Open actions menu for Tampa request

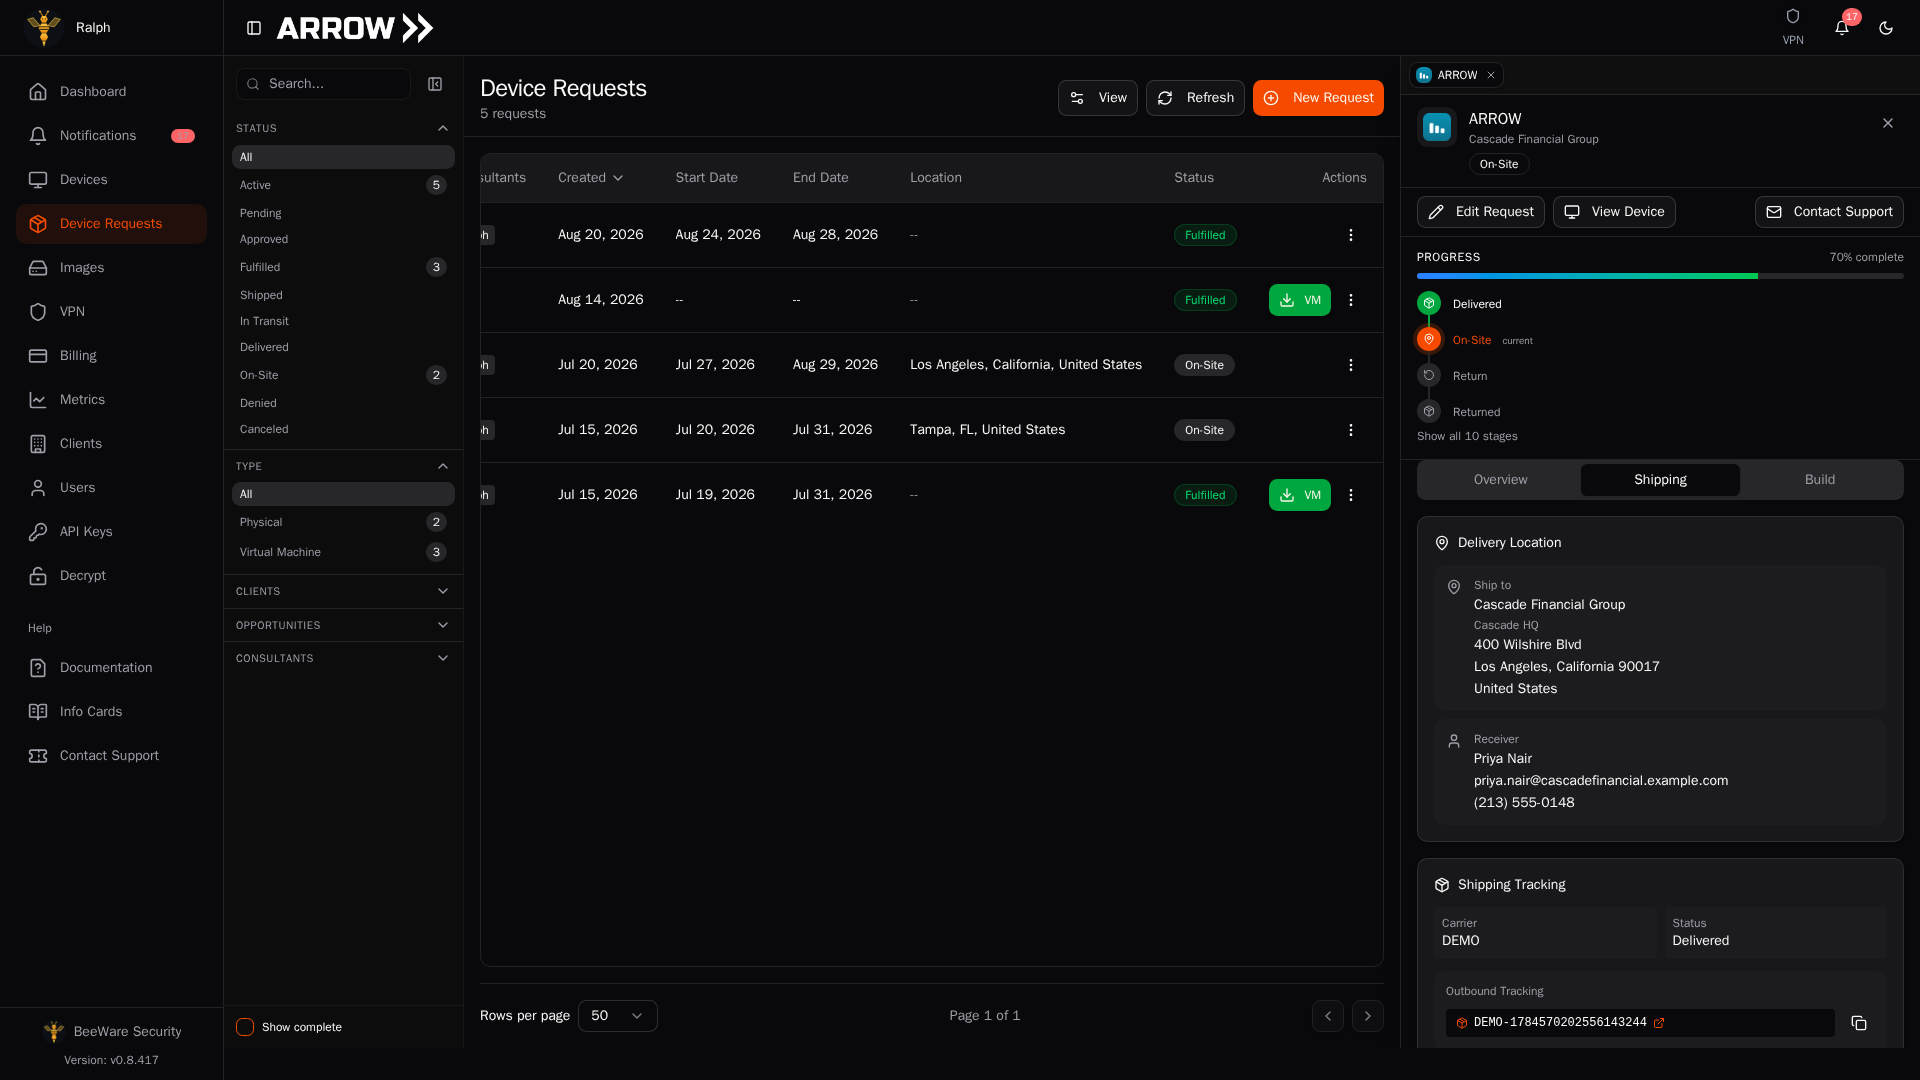pyautogui.click(x=1350, y=430)
